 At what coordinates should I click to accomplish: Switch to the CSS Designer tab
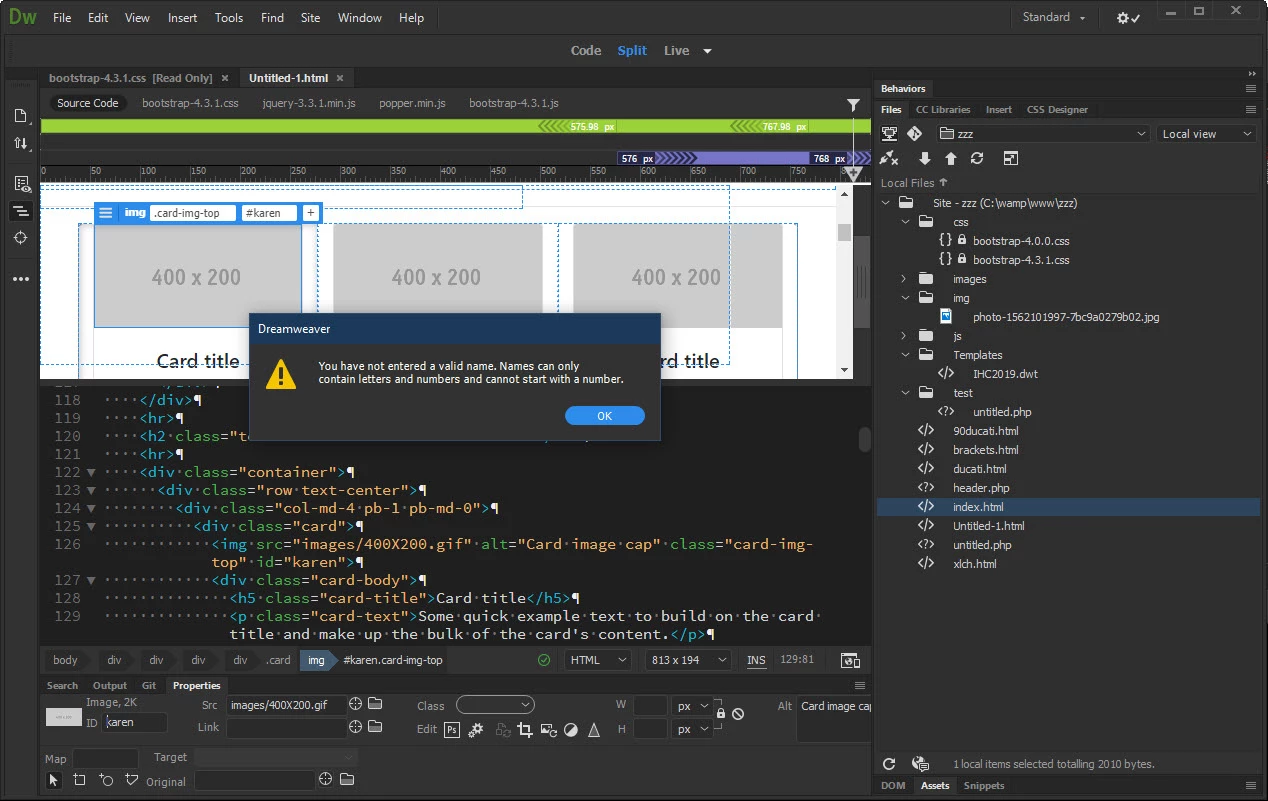(1057, 110)
